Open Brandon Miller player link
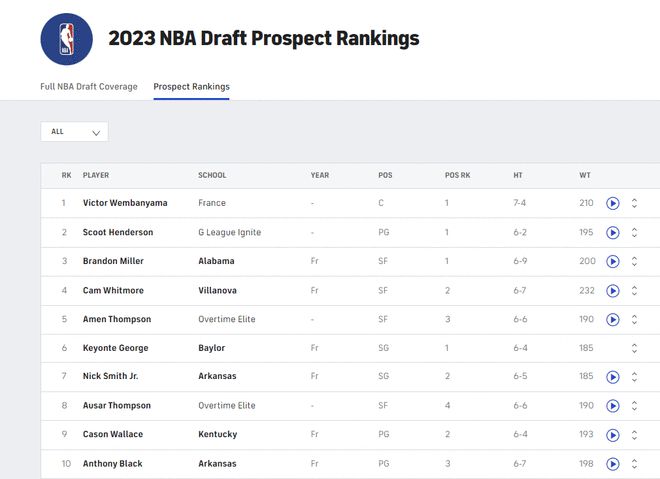Viewport: 660px width, 479px height. click(113, 261)
